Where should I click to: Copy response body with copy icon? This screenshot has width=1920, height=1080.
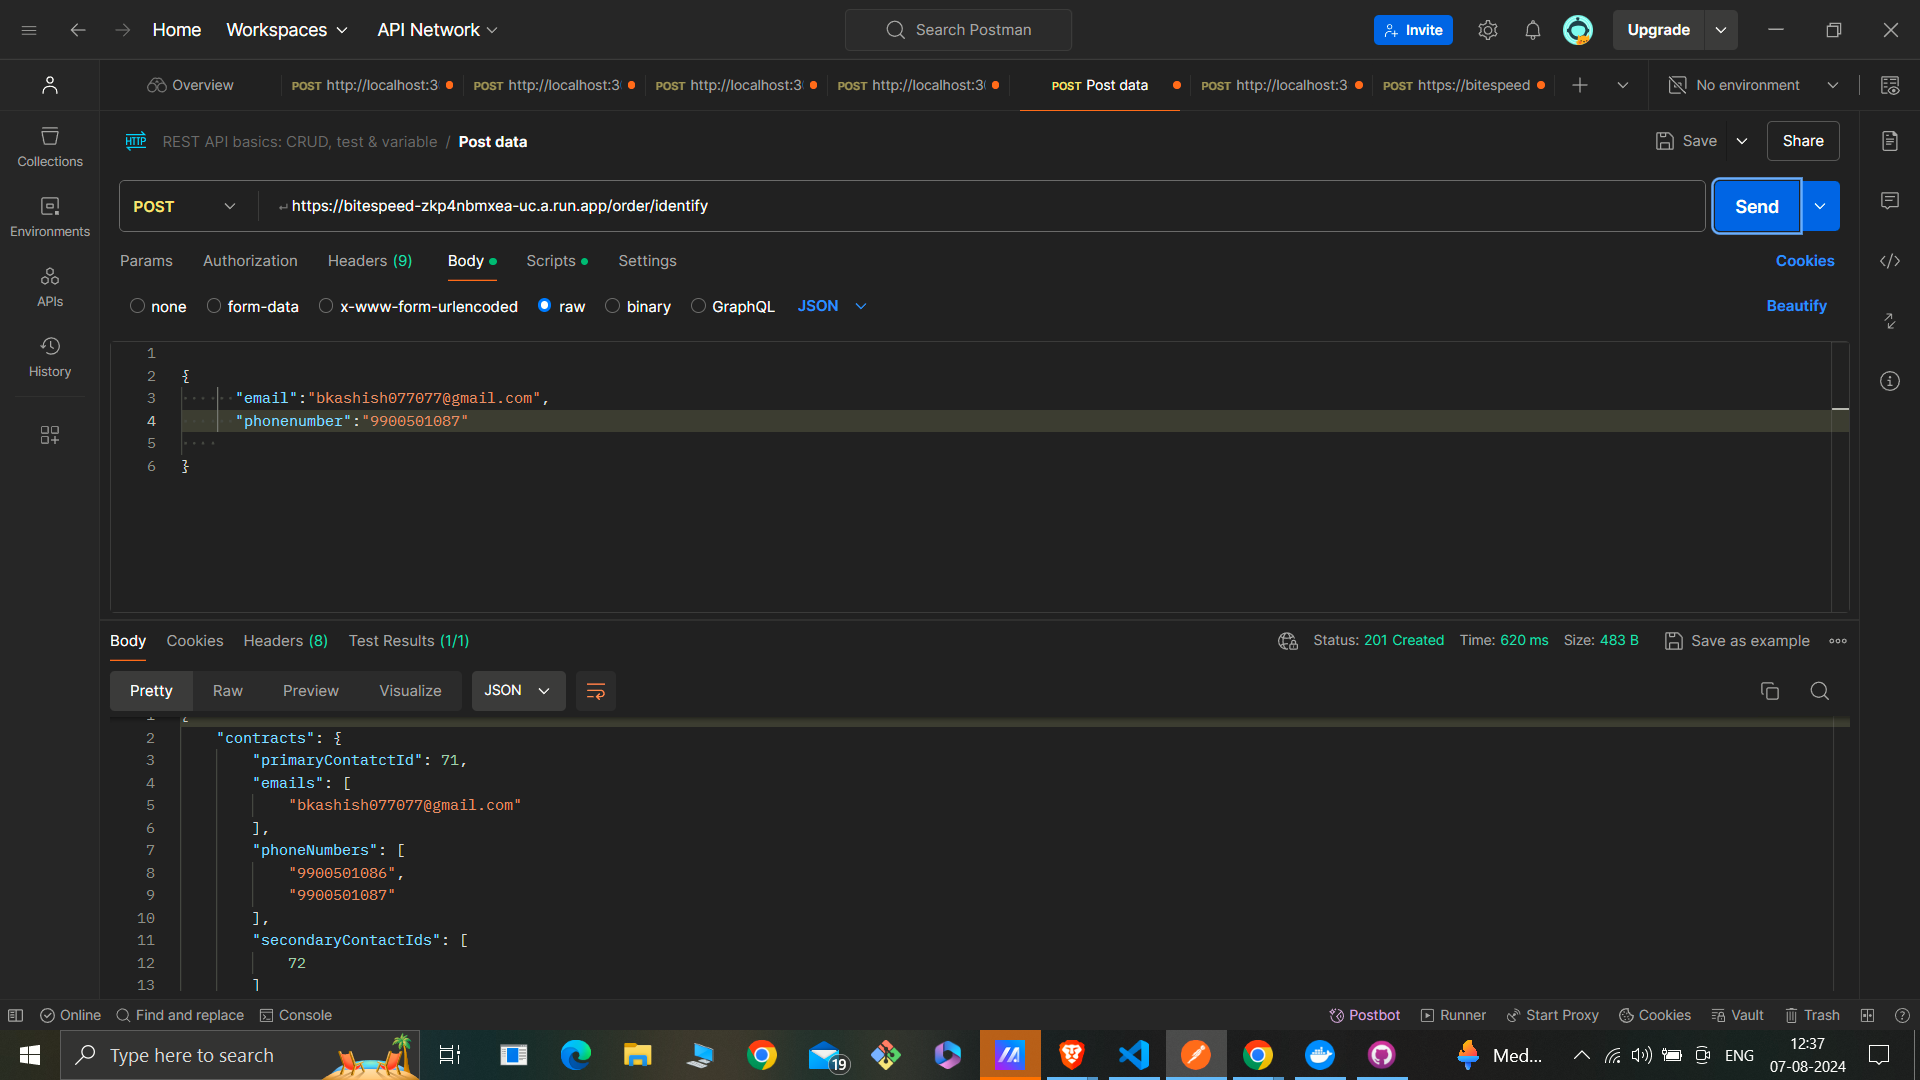pyautogui.click(x=1769, y=691)
